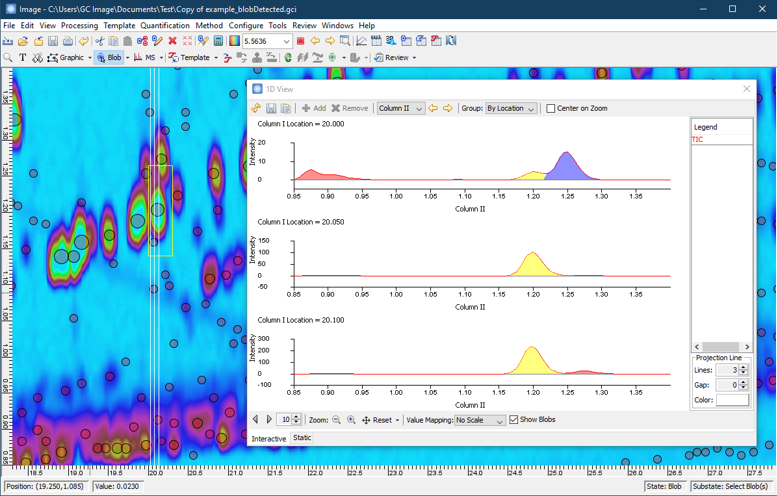The image size is (777, 496).
Task: Select the Blob tool in toolbar
Action: pyautogui.click(x=108, y=58)
